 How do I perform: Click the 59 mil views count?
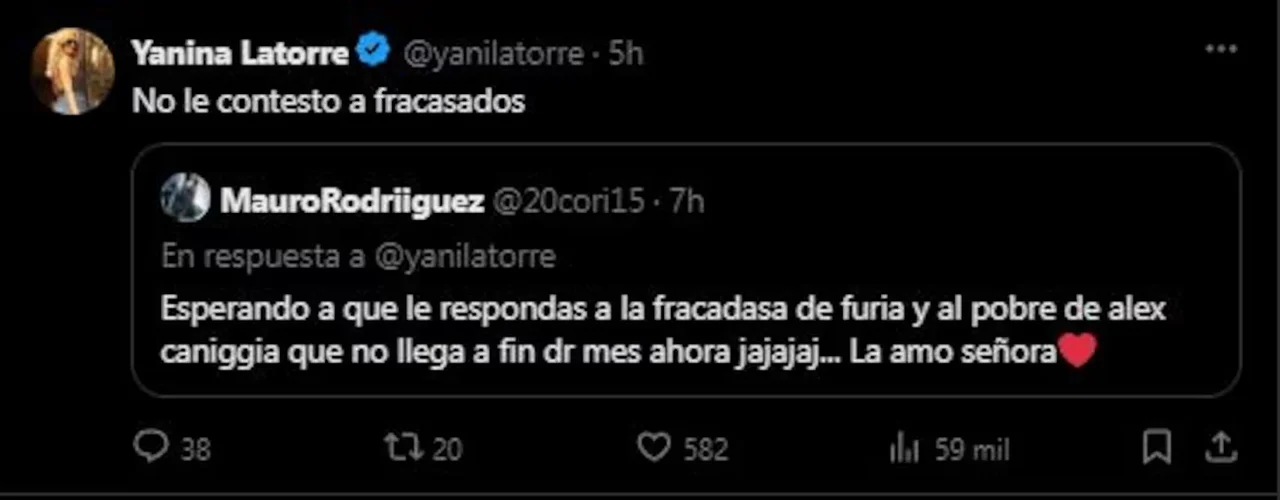(972, 449)
